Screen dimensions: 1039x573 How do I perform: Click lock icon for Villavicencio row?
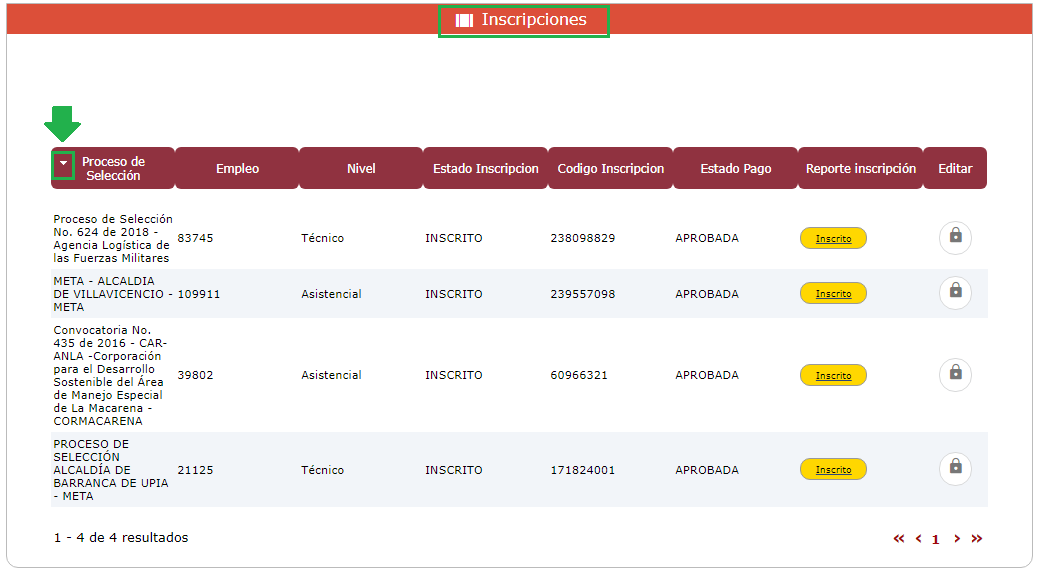[x=955, y=293]
